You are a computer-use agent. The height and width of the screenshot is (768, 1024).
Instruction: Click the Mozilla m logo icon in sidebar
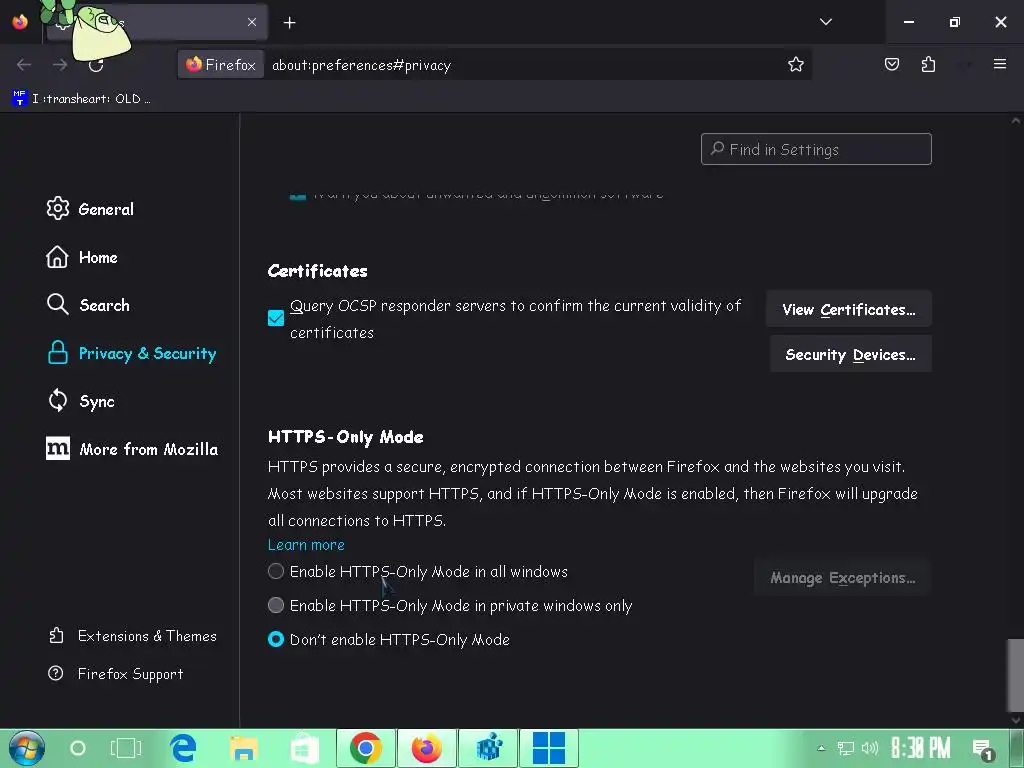(57, 449)
